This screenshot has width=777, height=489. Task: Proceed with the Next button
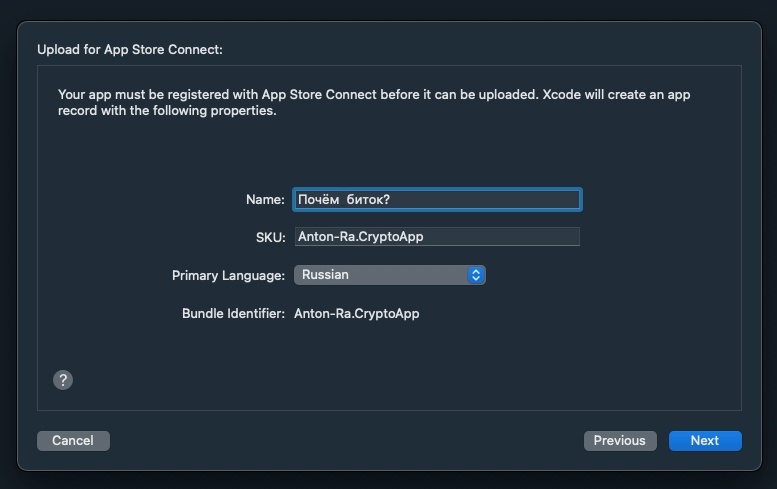tap(705, 441)
